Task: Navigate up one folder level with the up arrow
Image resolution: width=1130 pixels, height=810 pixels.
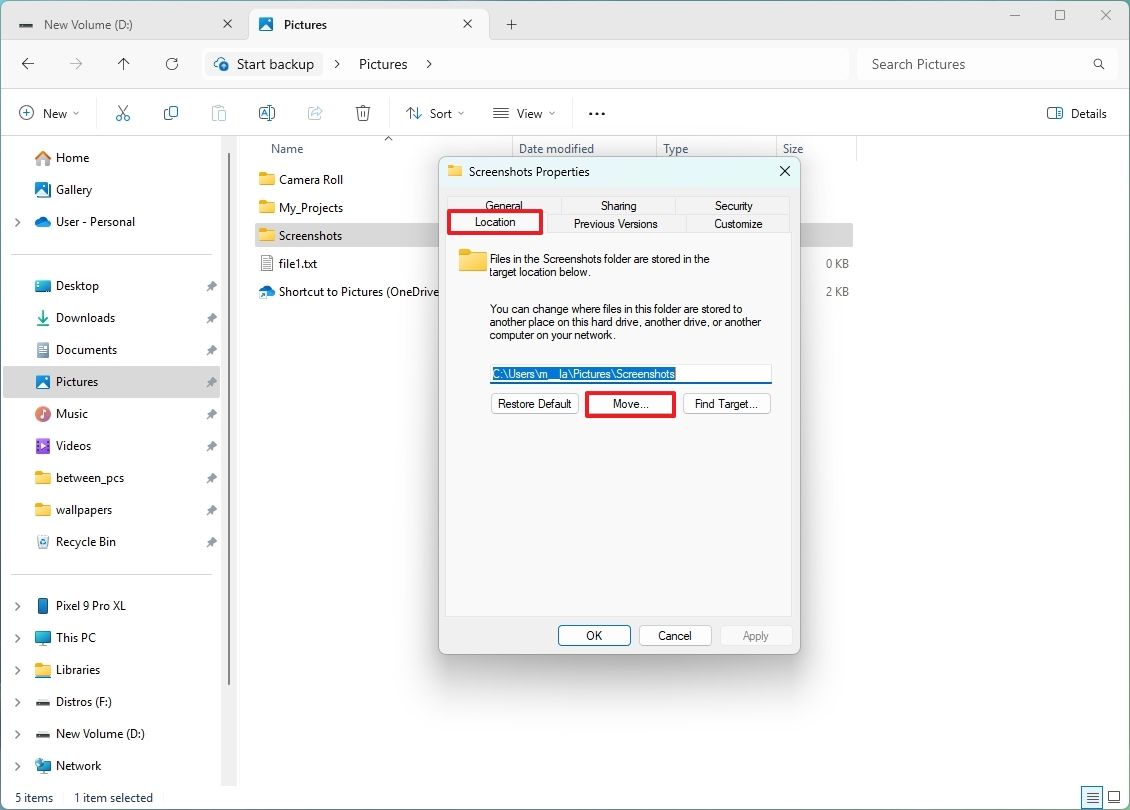Action: tap(123, 64)
